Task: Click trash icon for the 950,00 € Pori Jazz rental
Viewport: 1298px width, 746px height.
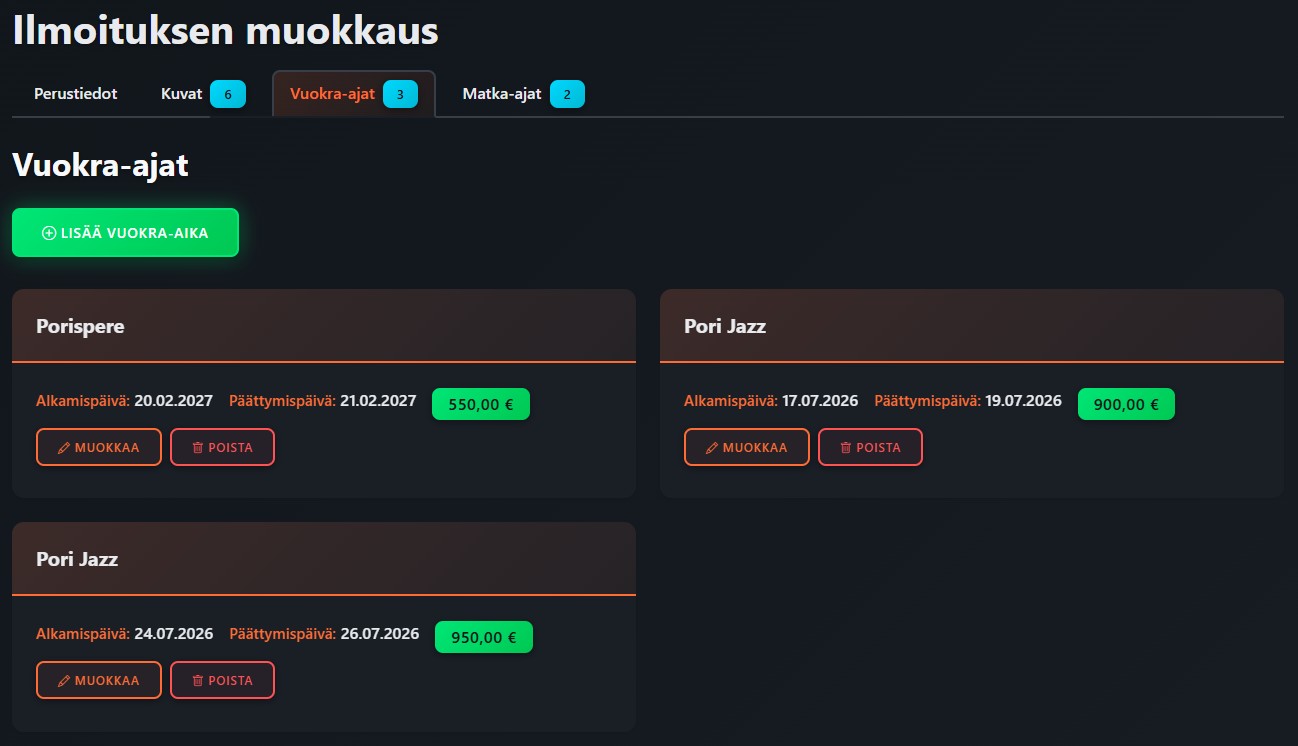Action: (197, 681)
